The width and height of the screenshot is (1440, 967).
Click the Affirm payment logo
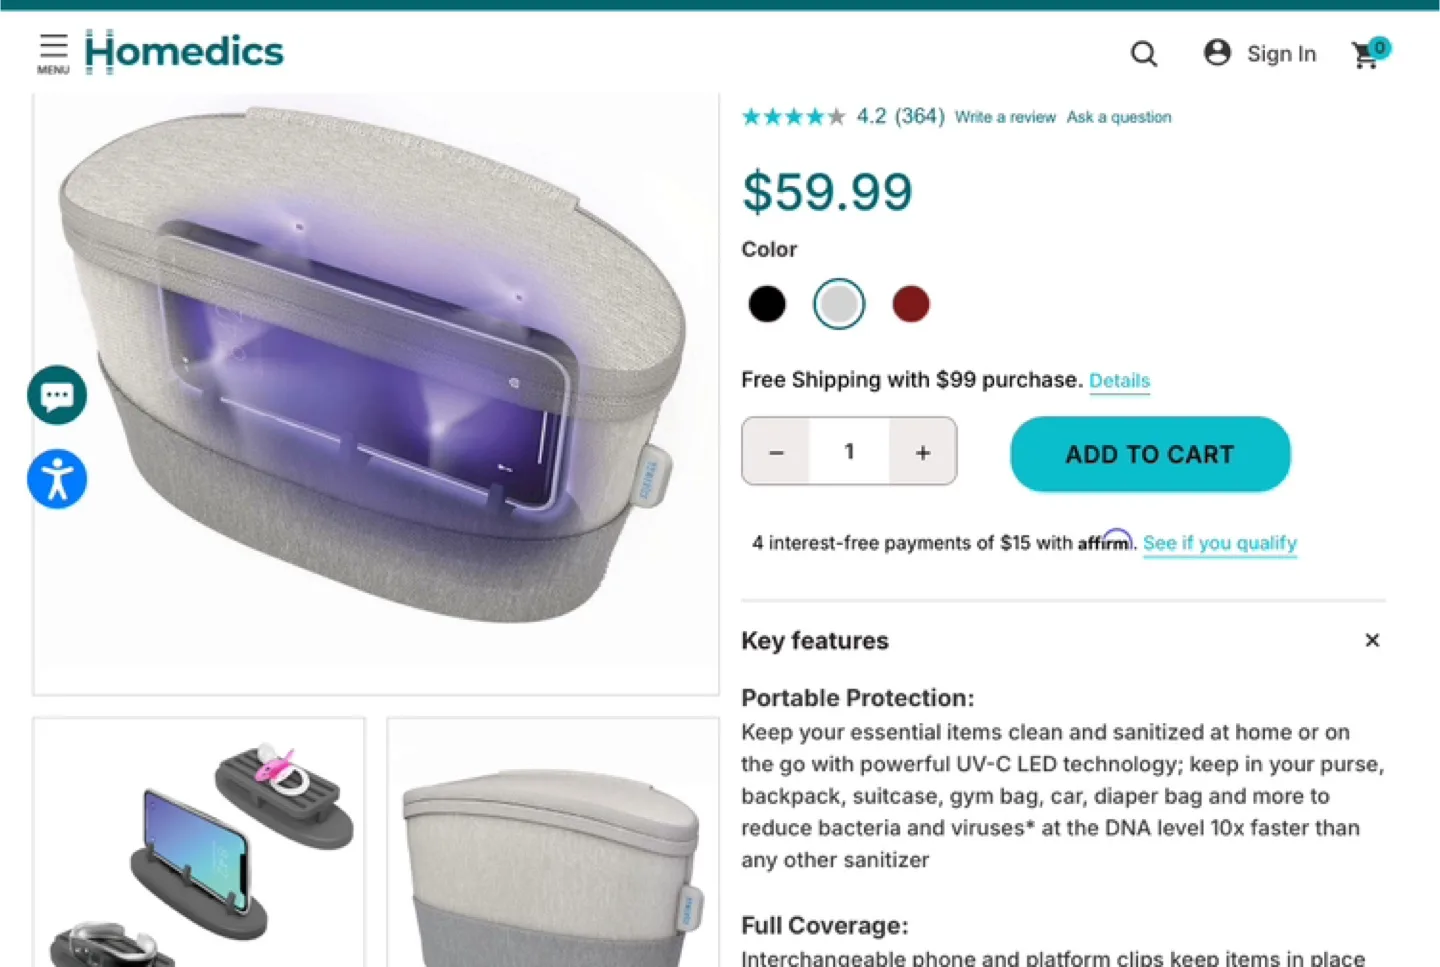[x=1106, y=541]
